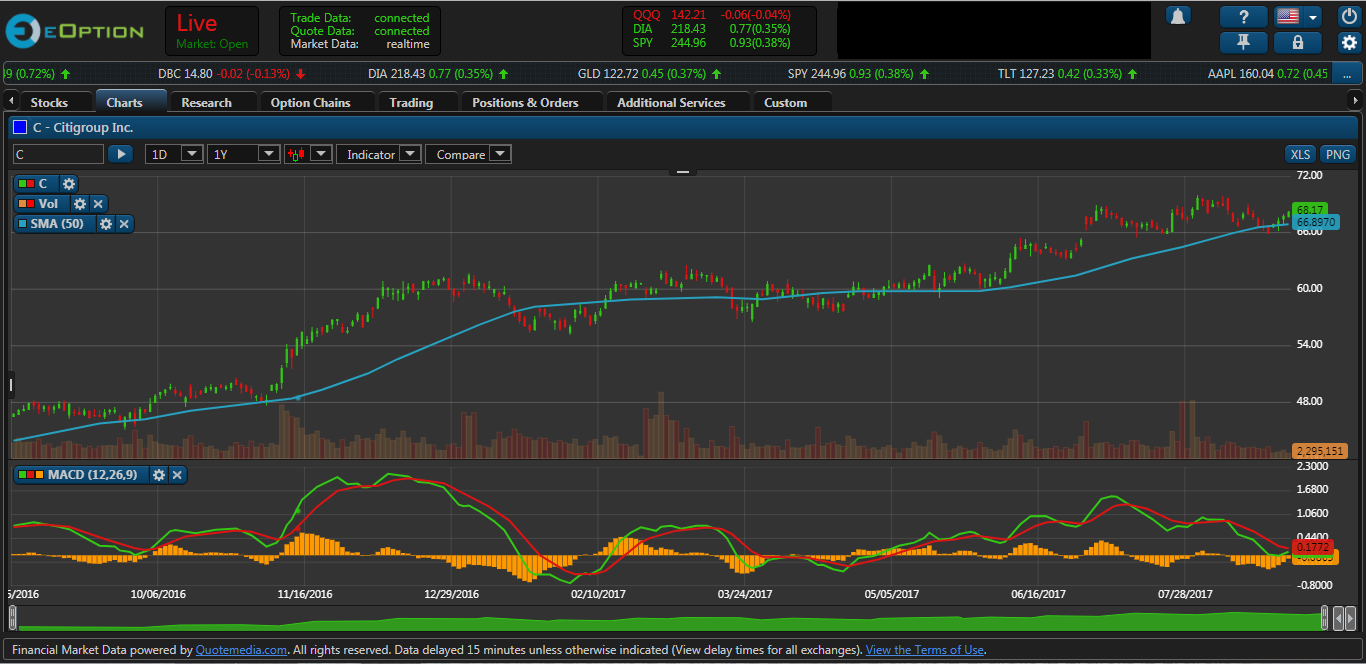
Task: Click the SPY 244.96 ticker strip quote
Action: [858, 74]
